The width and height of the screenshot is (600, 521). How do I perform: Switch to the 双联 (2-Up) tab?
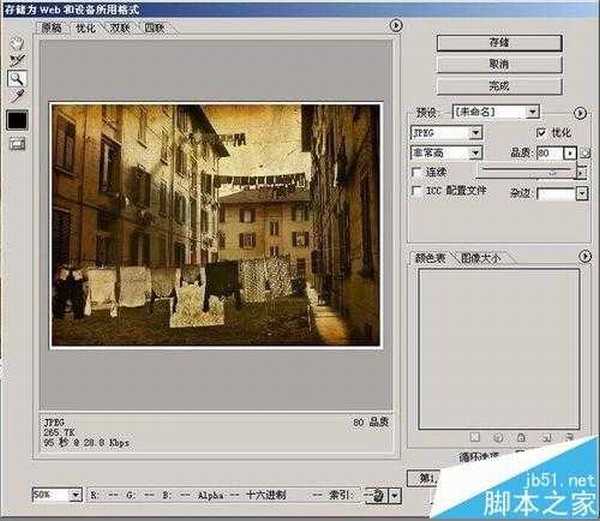(x=121, y=28)
